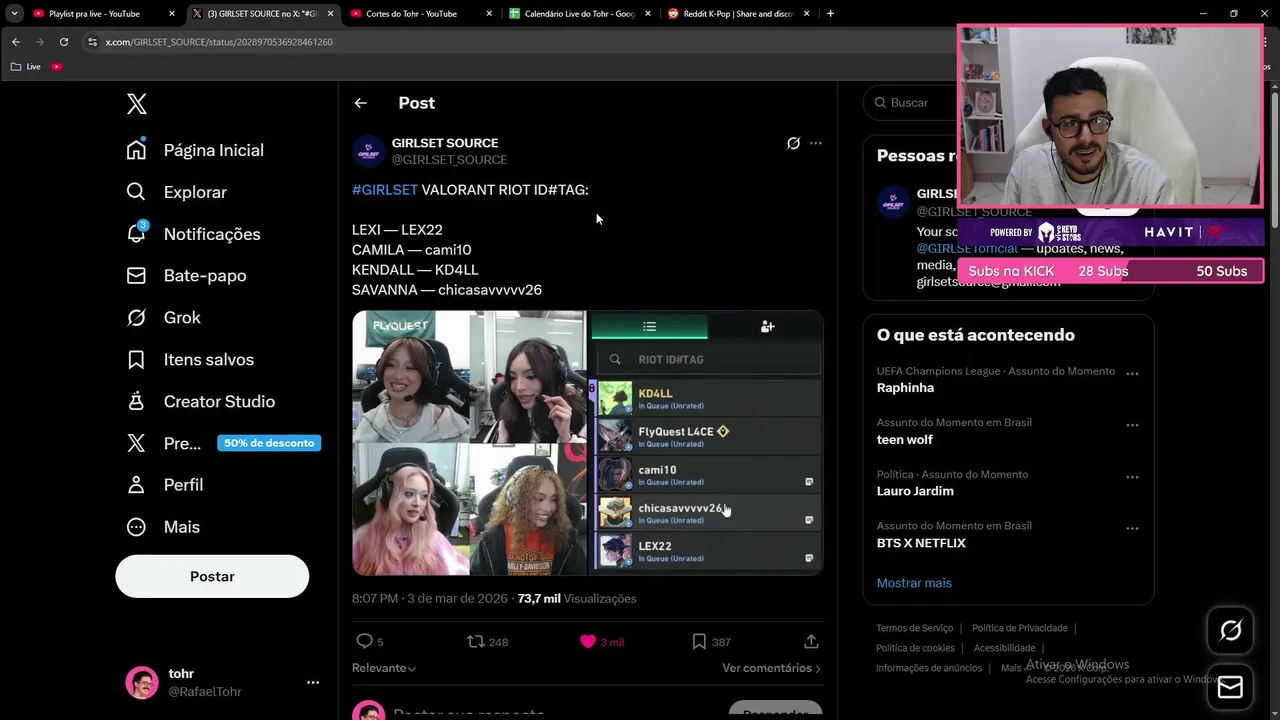
Task: Open the Live bookmarks folder
Action: (26, 66)
